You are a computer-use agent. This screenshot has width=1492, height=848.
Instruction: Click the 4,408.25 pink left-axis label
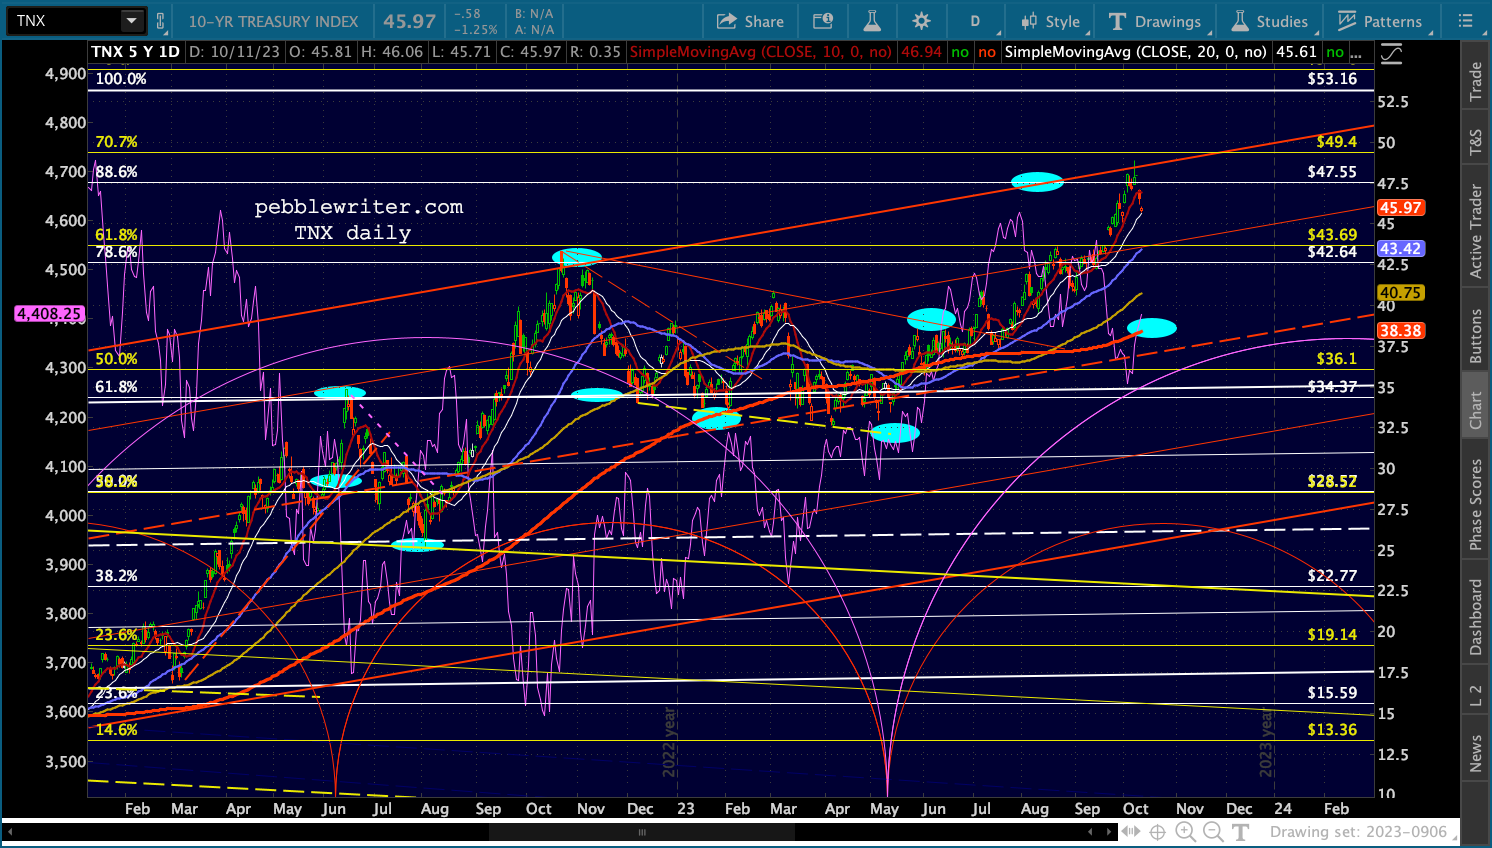coord(49,314)
